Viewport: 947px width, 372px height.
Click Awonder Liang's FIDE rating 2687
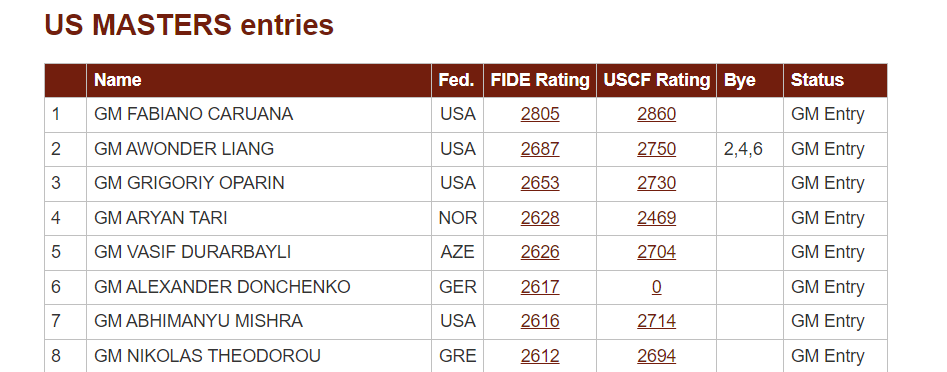coord(540,149)
